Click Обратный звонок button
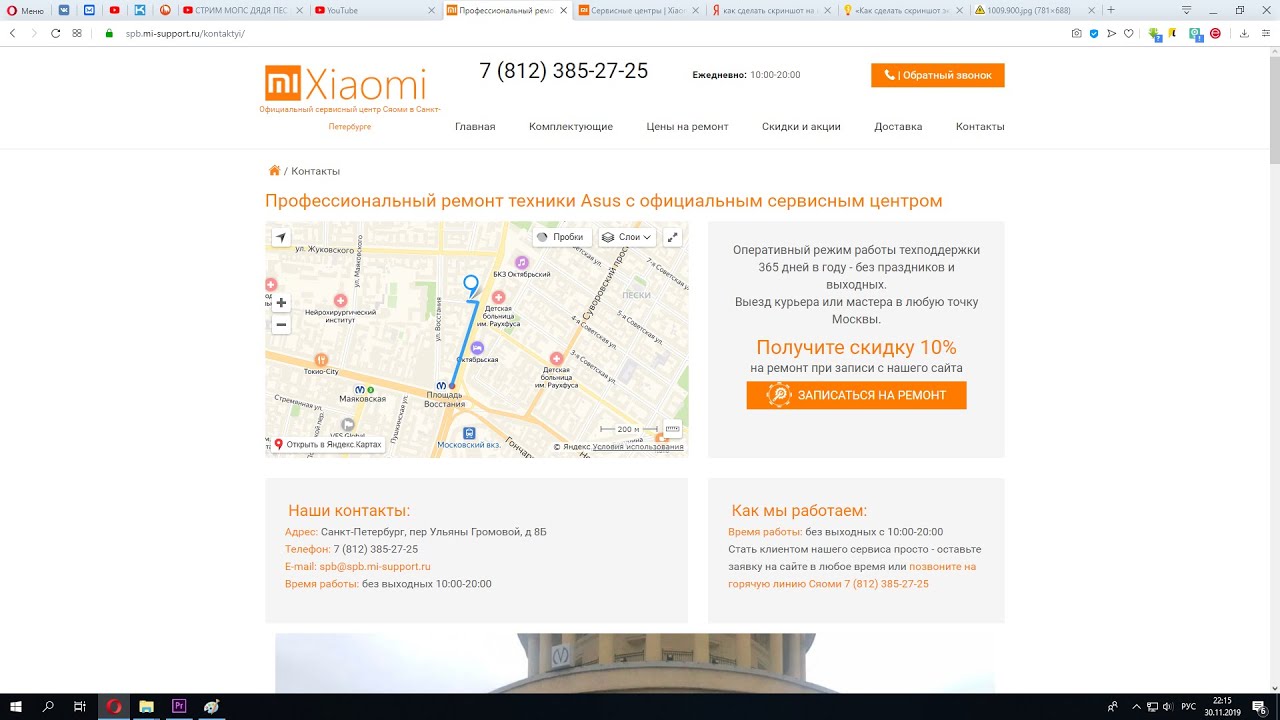The image size is (1280, 720). [938, 75]
